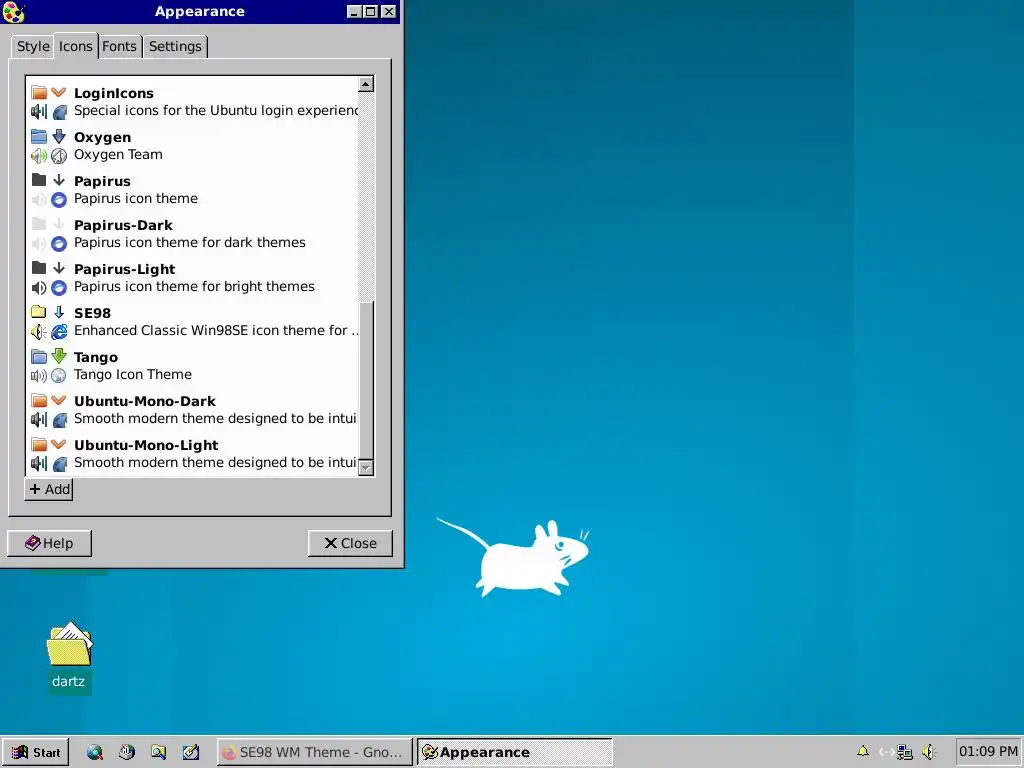Click the Close button in the dialog
The height and width of the screenshot is (768, 1024).
[x=350, y=543]
